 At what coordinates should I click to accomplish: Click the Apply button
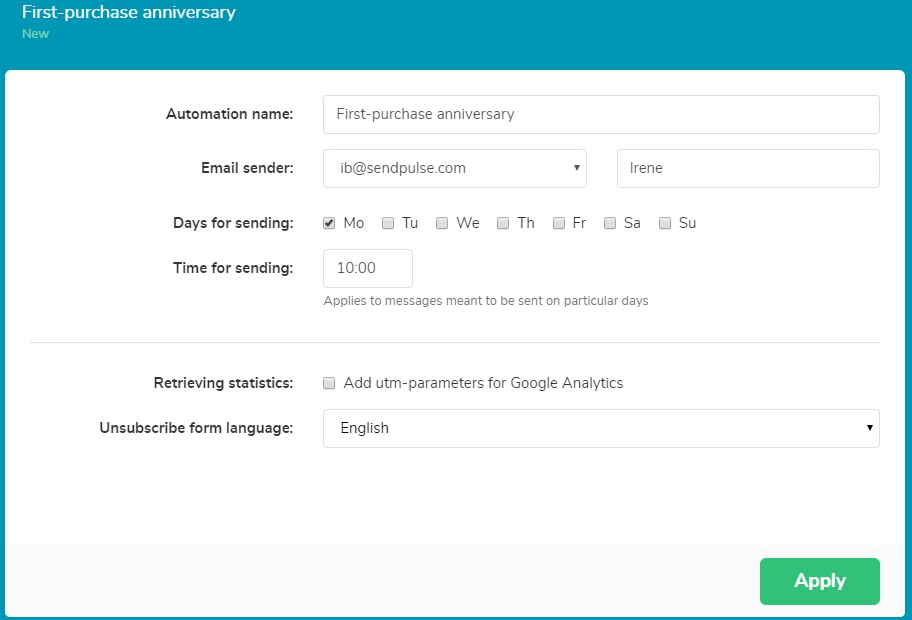pyautogui.click(x=819, y=581)
